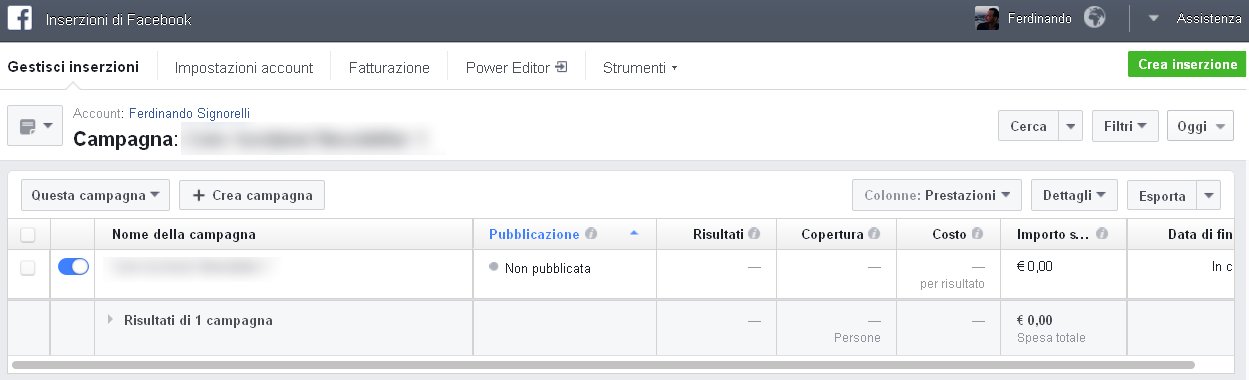Click the info icon beside Copertura
This screenshot has height=380, width=1249.
(x=874, y=234)
